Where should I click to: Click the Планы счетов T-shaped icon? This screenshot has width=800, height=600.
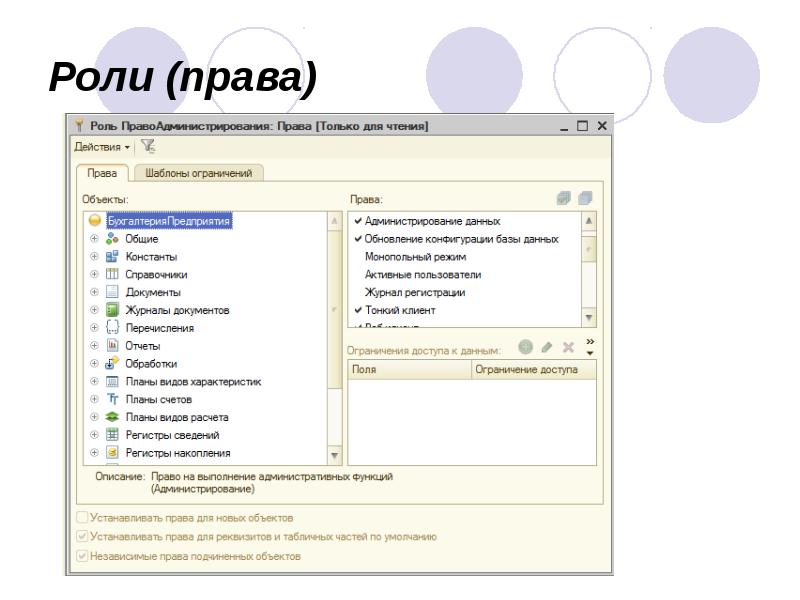(112, 399)
